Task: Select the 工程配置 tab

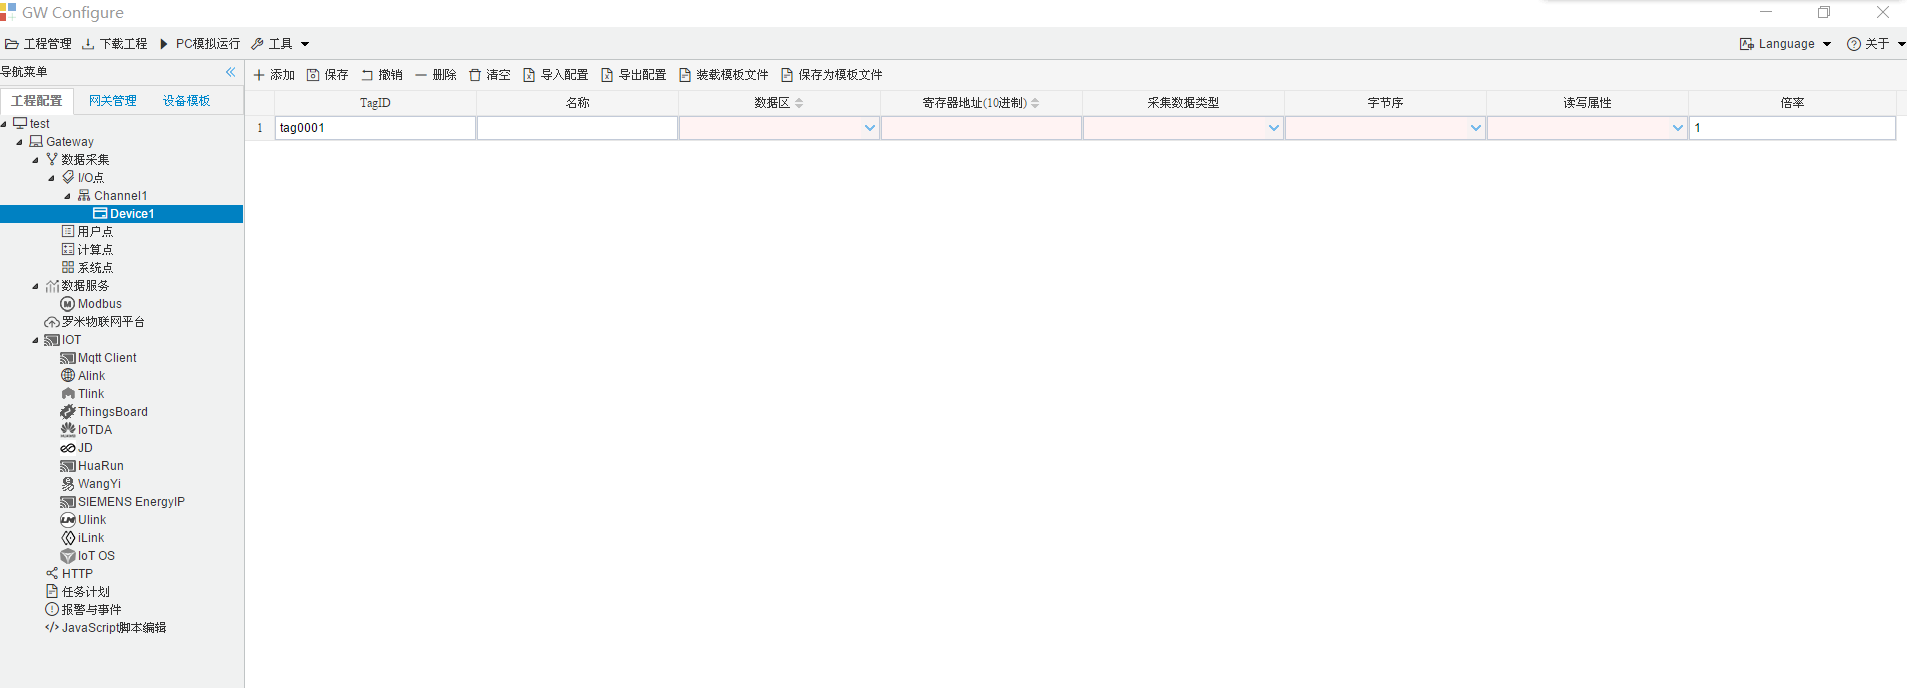Action: point(37,101)
